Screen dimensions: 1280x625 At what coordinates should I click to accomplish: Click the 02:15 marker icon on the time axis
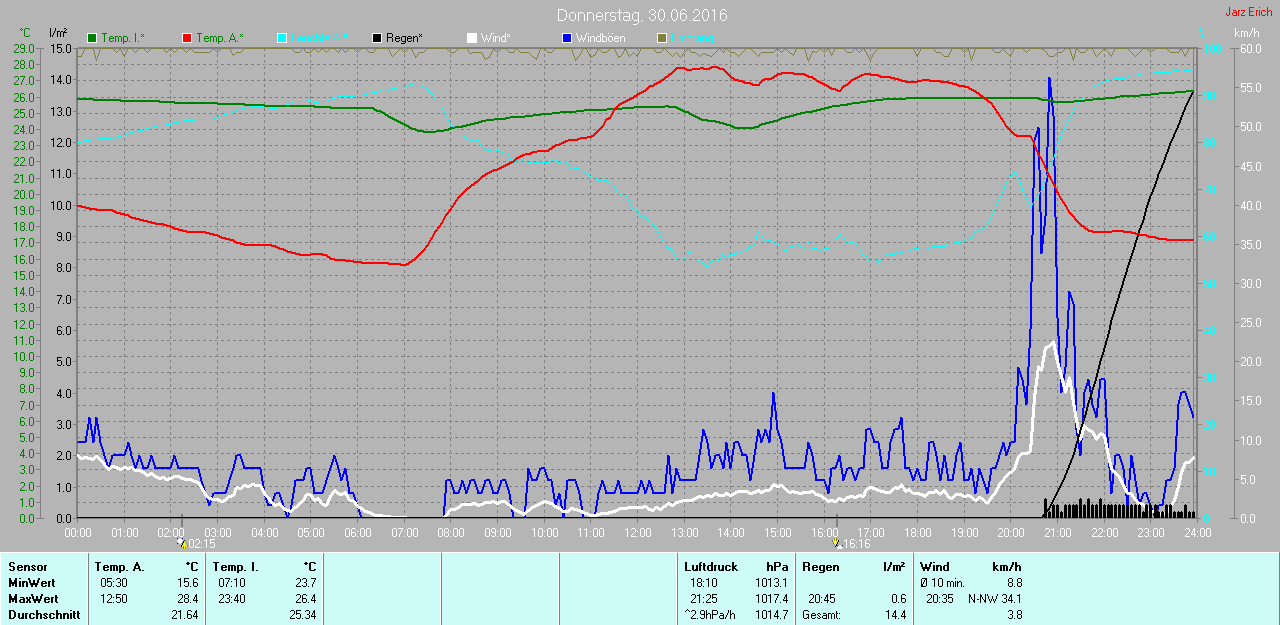tap(182, 544)
